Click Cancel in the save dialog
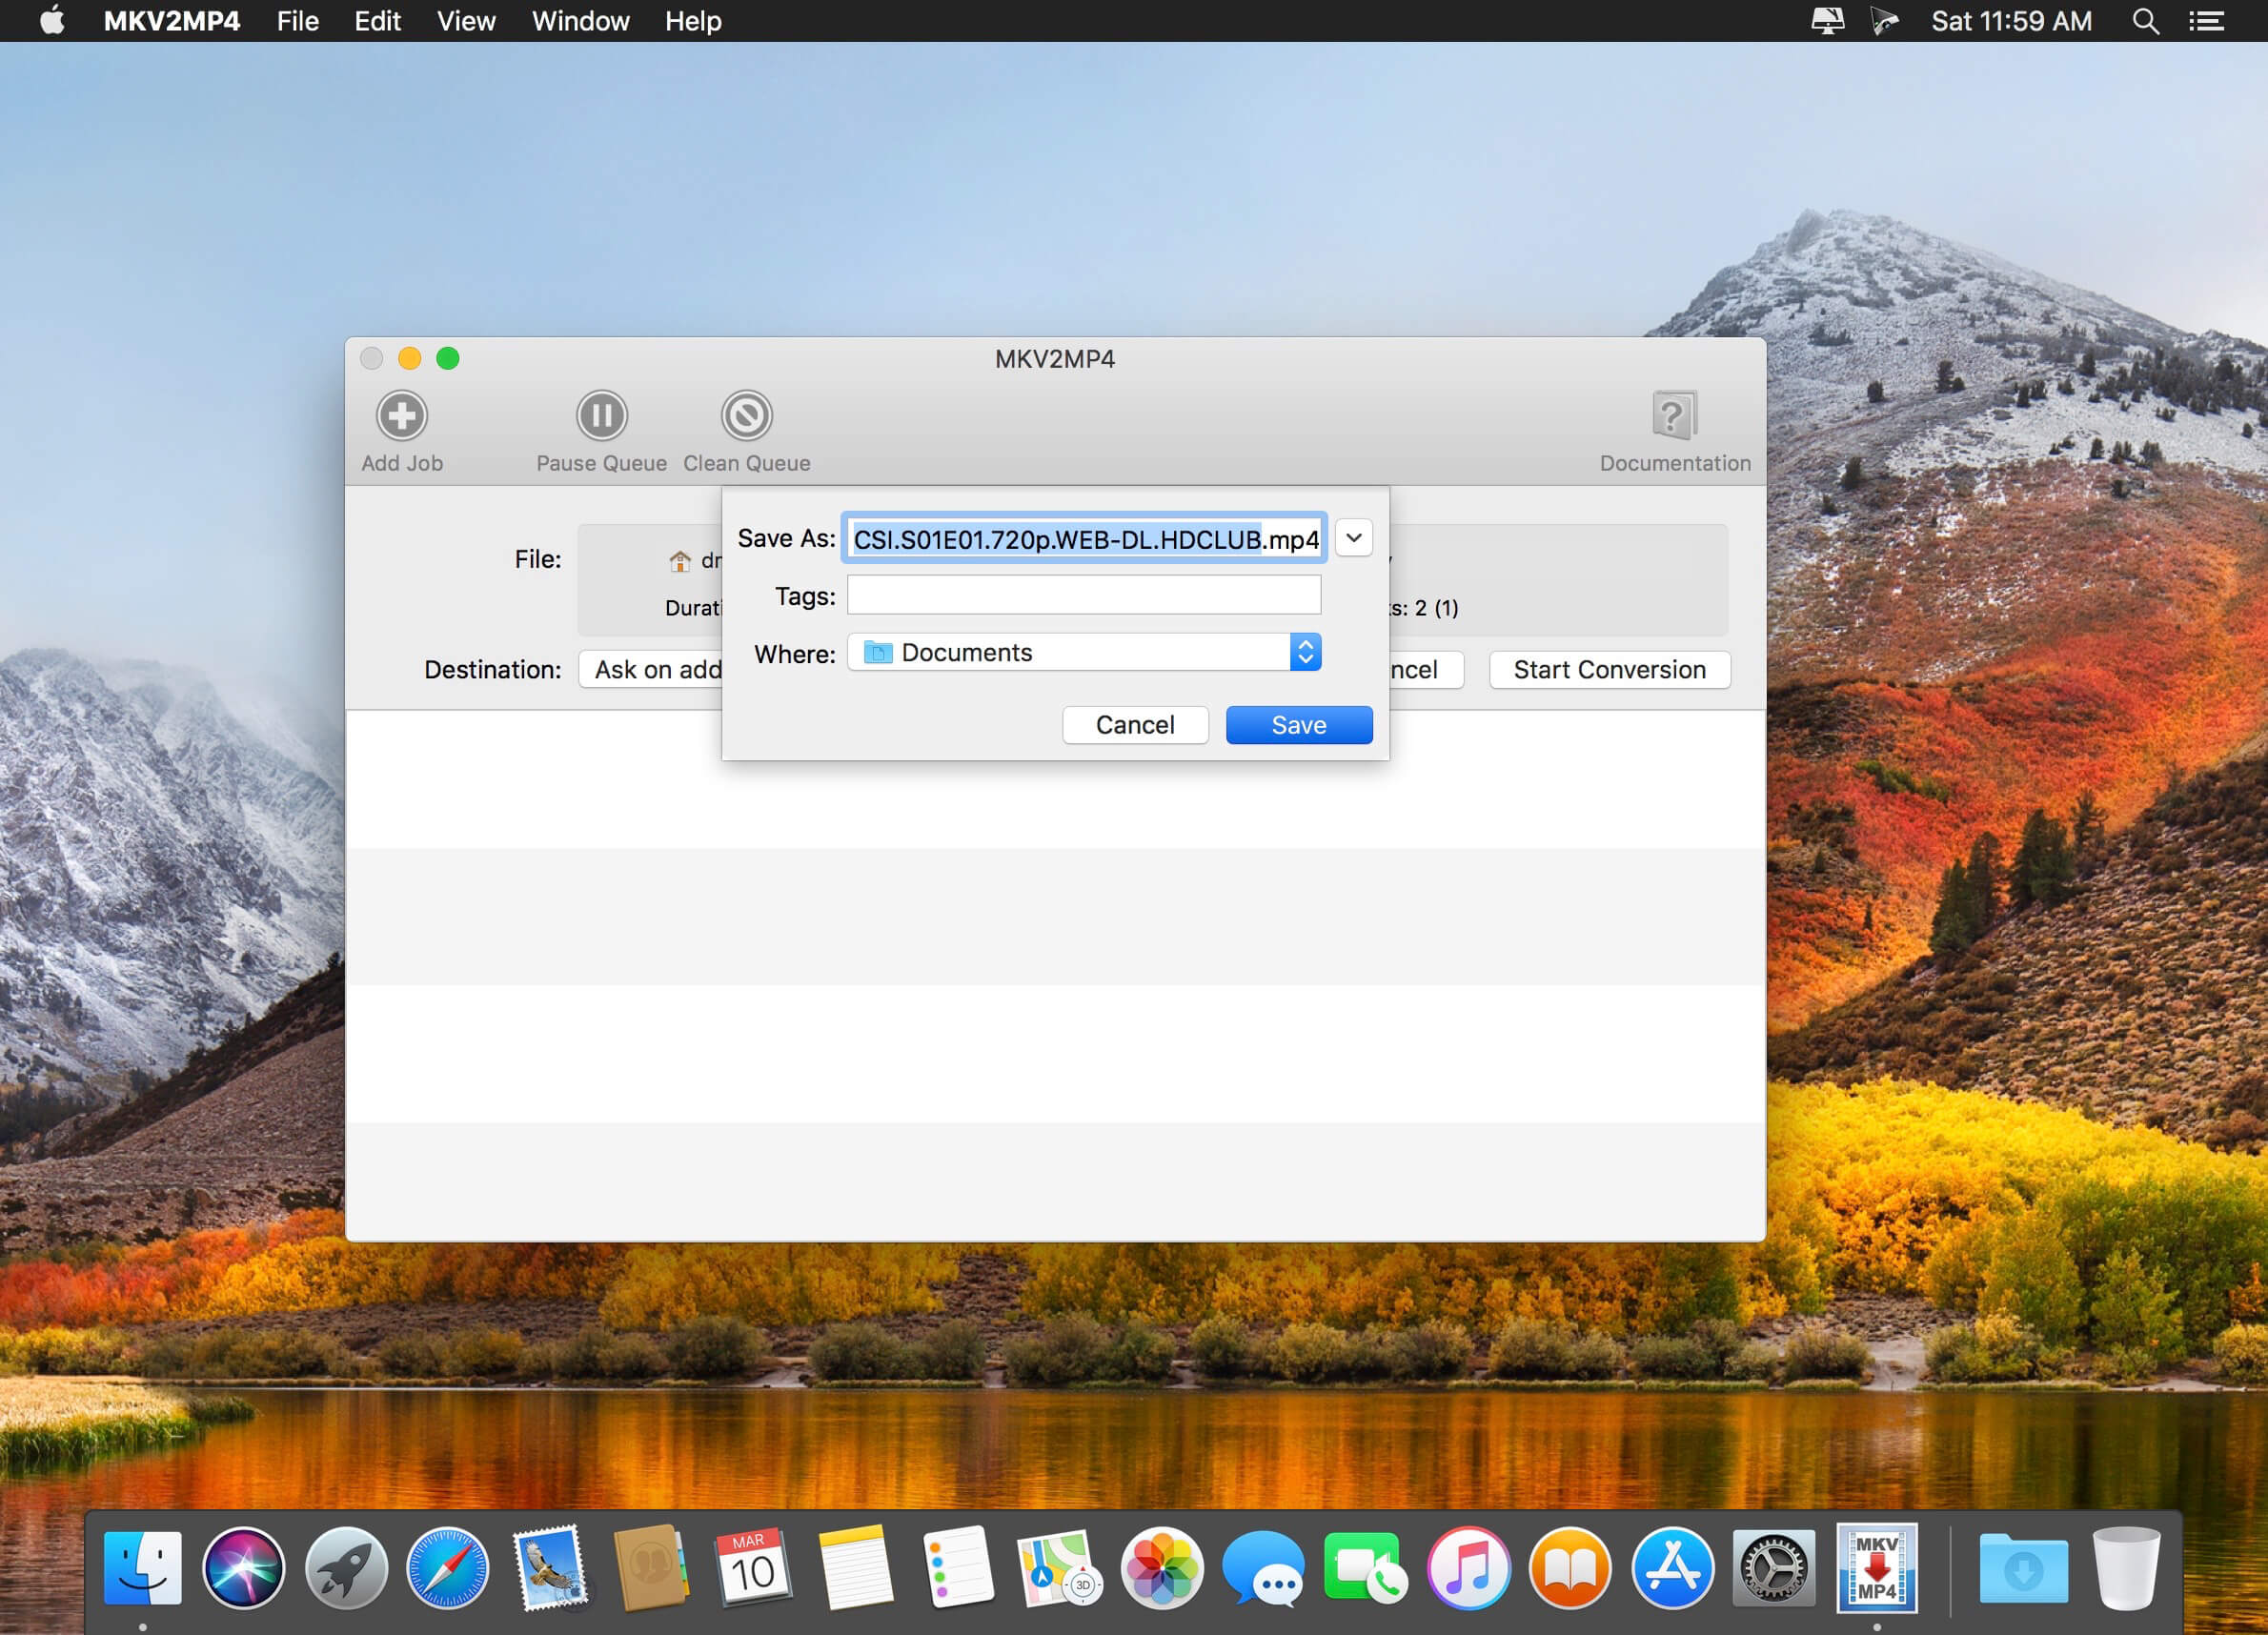Screen dimensions: 2268x1635 point(1135,725)
